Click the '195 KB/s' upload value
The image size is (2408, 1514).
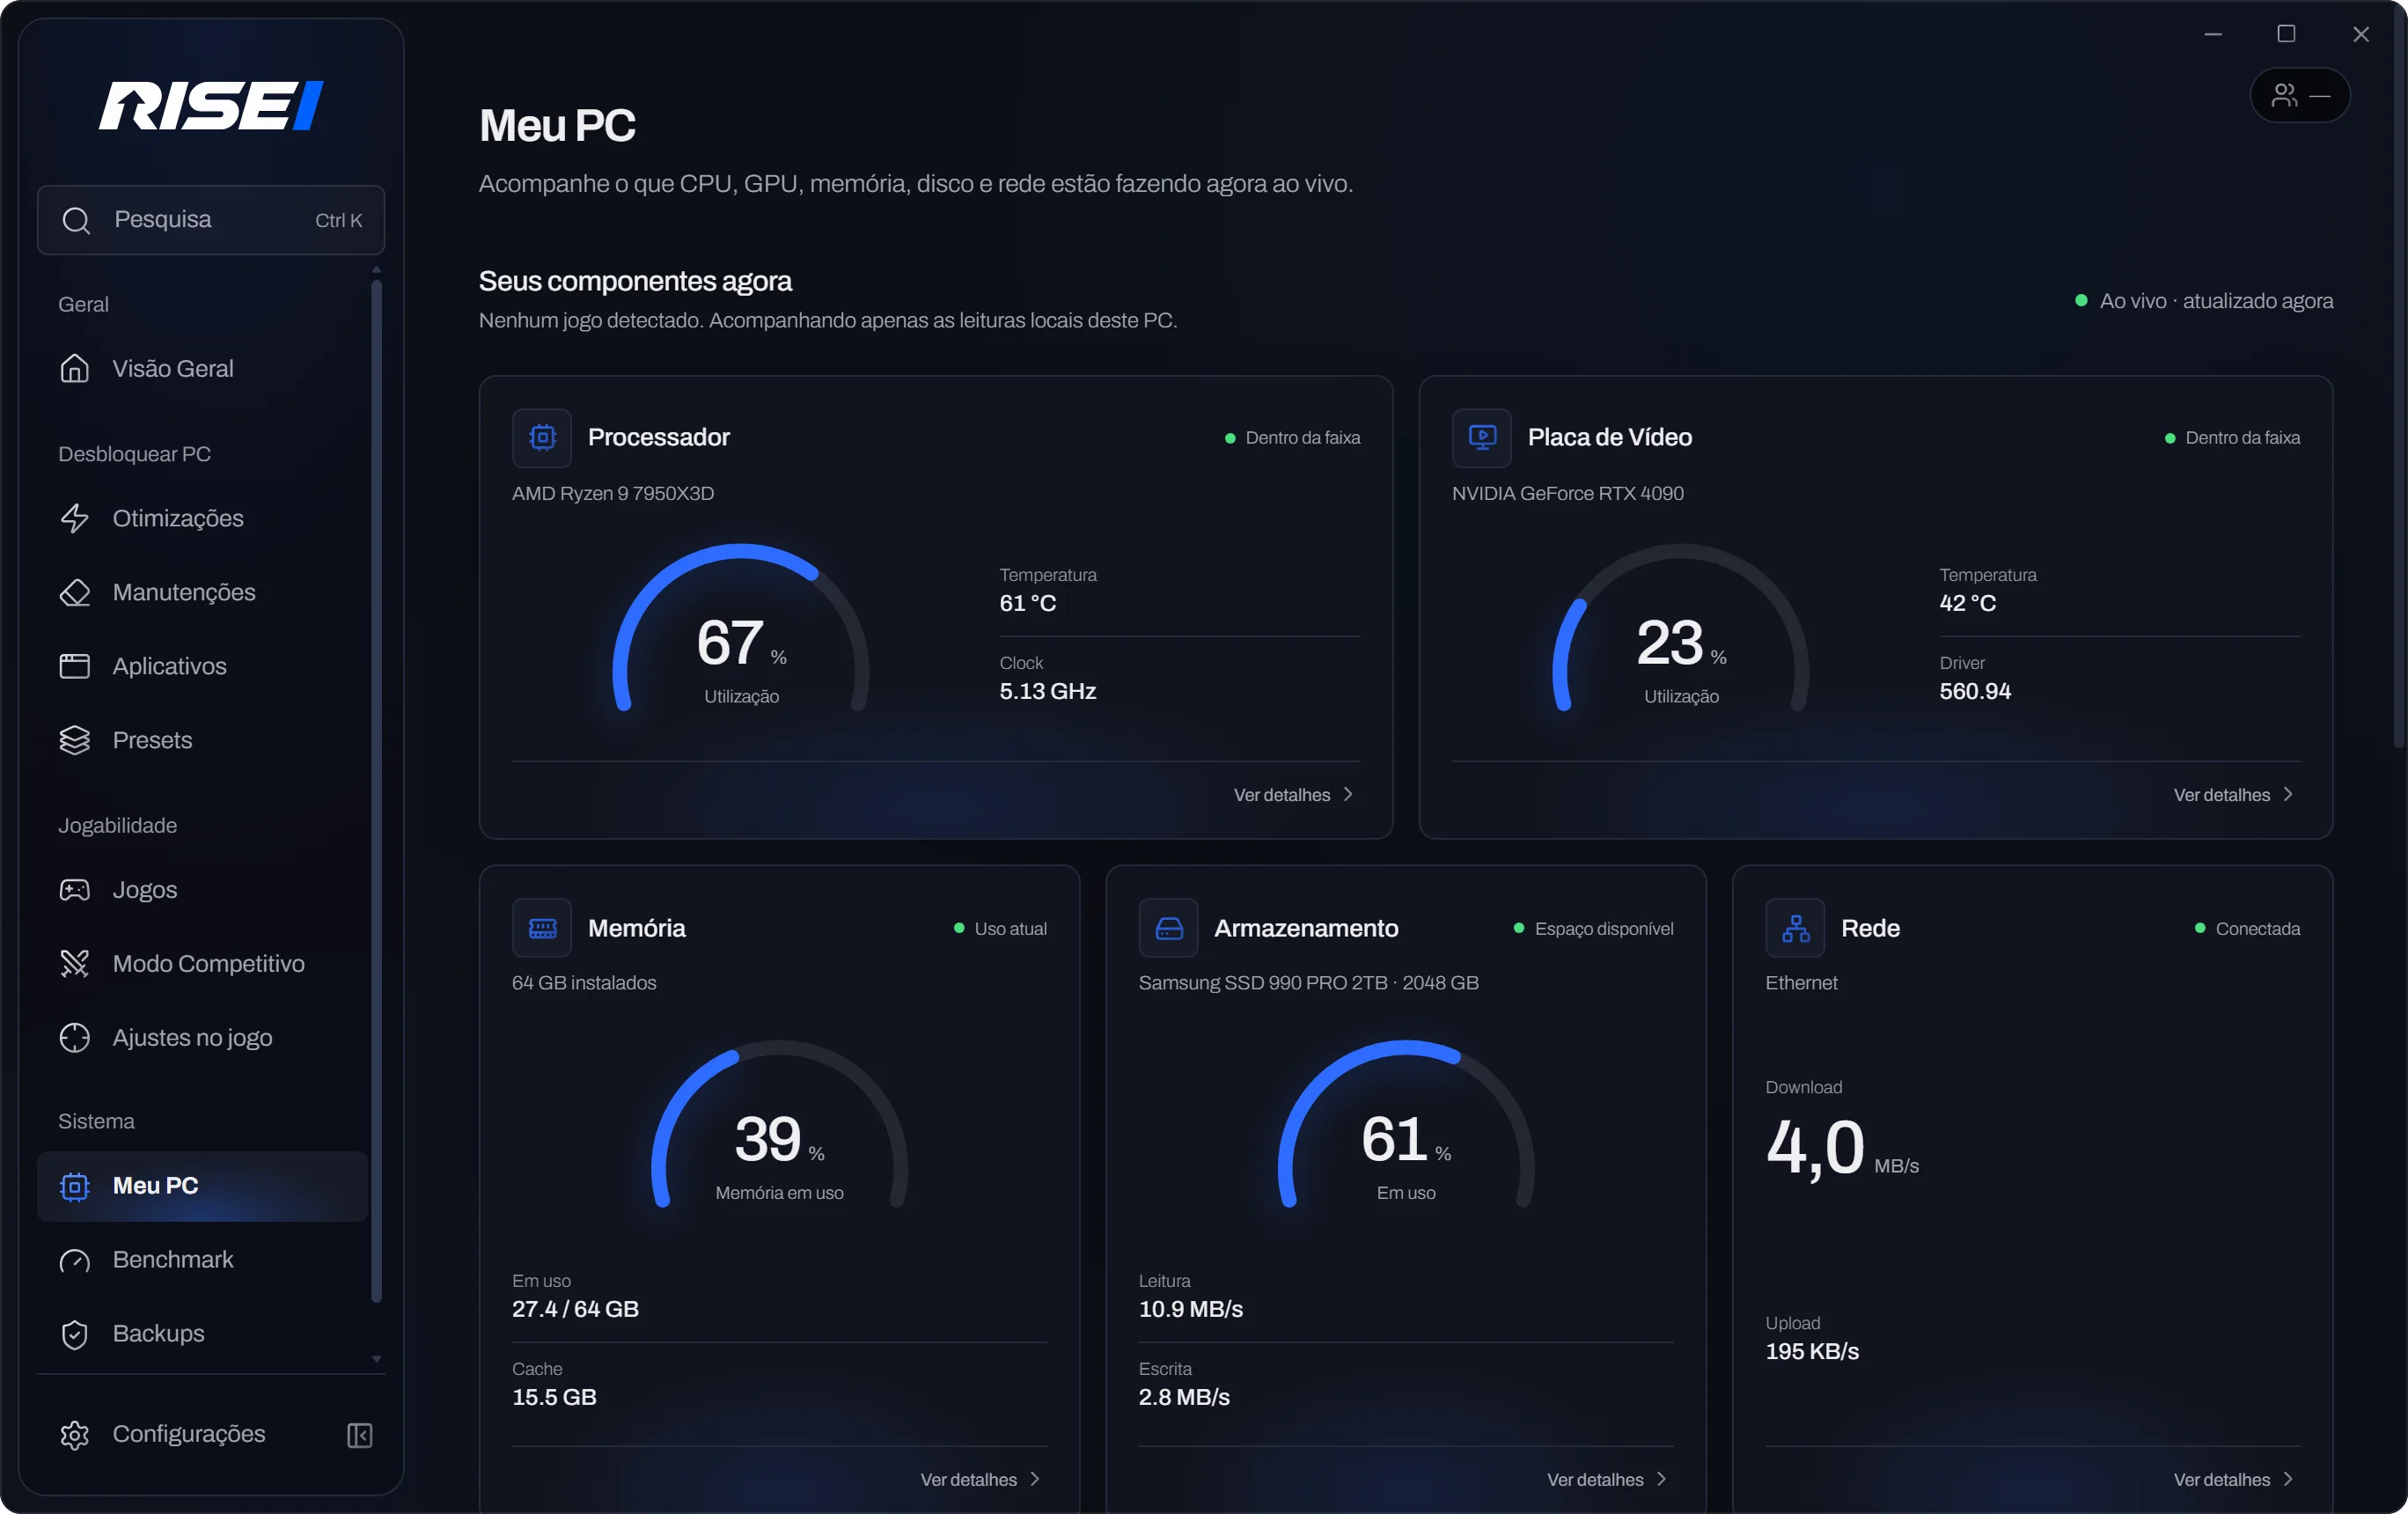pyautogui.click(x=1812, y=1352)
